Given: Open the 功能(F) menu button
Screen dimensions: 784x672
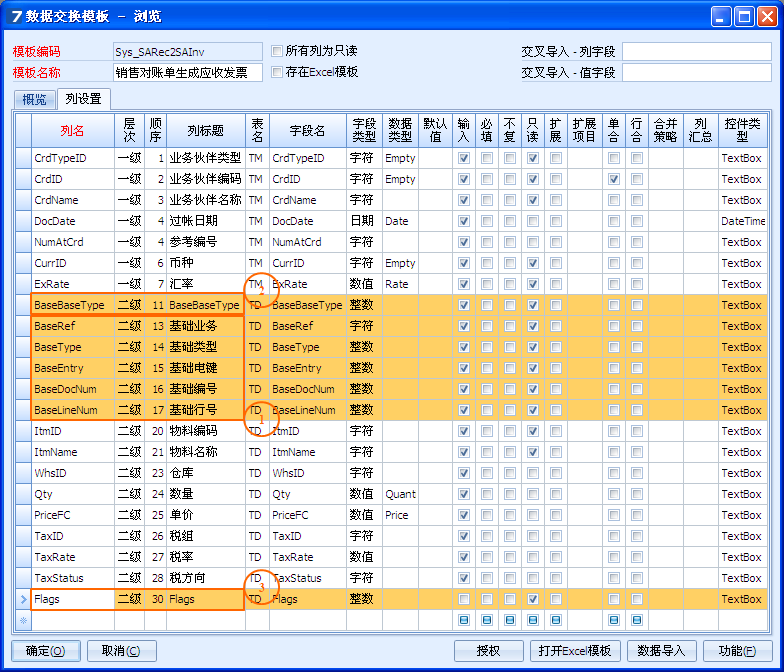Looking at the screenshot, I should (x=738, y=650).
